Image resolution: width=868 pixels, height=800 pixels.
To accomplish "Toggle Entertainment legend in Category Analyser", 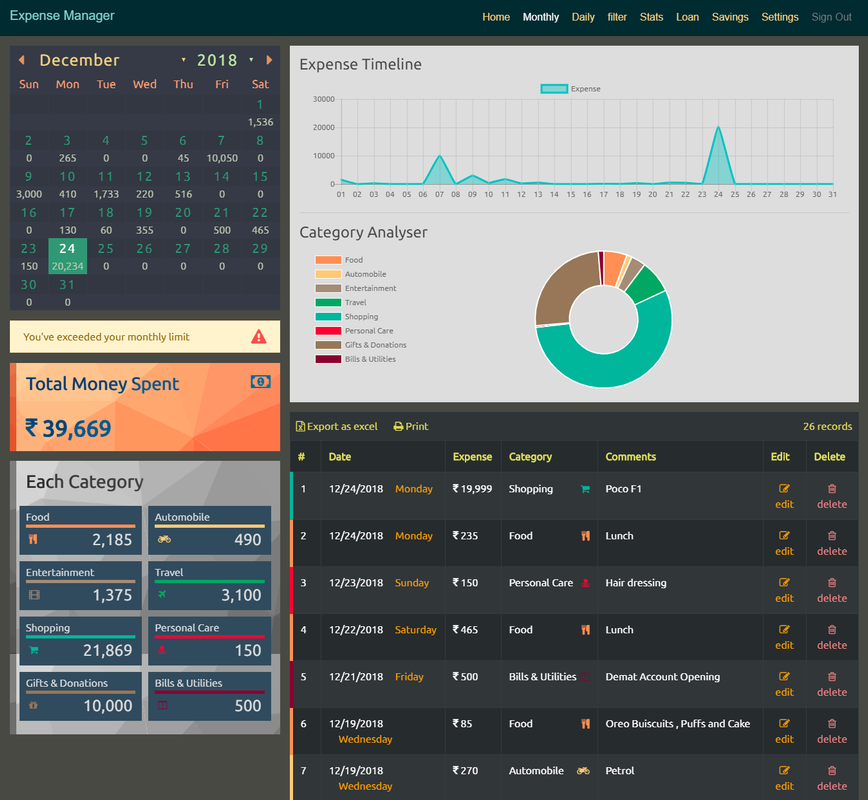I will coord(355,288).
